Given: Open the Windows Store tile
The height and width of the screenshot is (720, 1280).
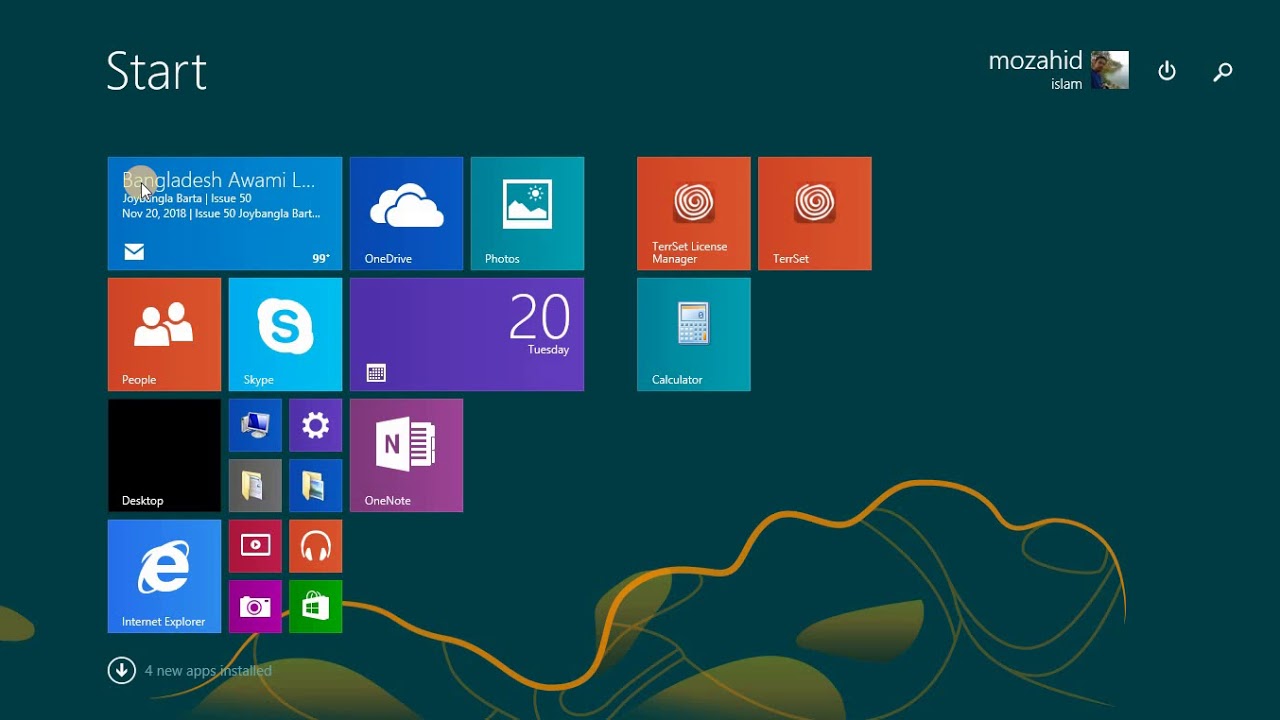Looking at the screenshot, I should click(x=316, y=607).
